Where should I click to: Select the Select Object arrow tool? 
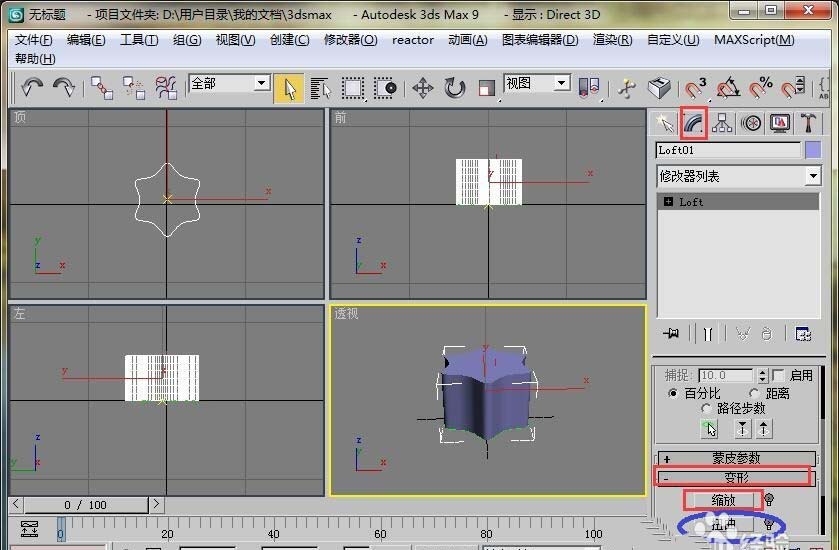pyautogui.click(x=290, y=88)
